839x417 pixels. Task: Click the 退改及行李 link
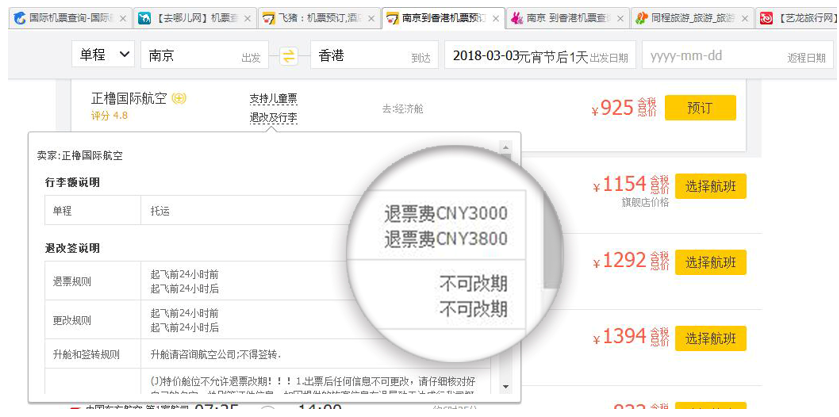273,117
